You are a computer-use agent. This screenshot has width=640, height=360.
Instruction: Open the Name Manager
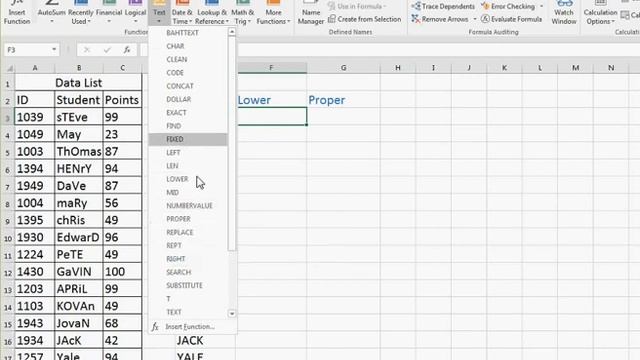point(311,13)
